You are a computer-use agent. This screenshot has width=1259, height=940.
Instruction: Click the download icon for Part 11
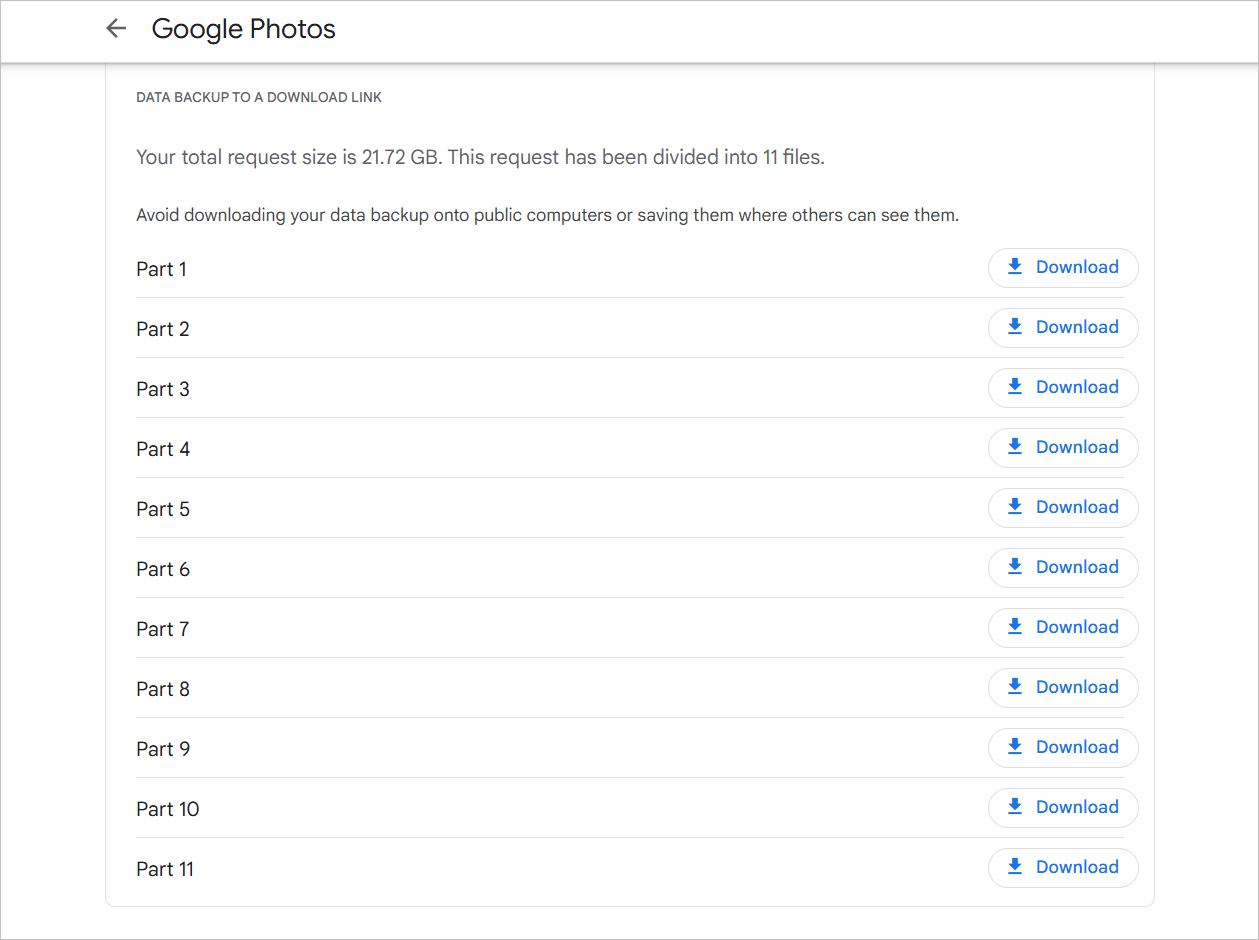(1015, 867)
